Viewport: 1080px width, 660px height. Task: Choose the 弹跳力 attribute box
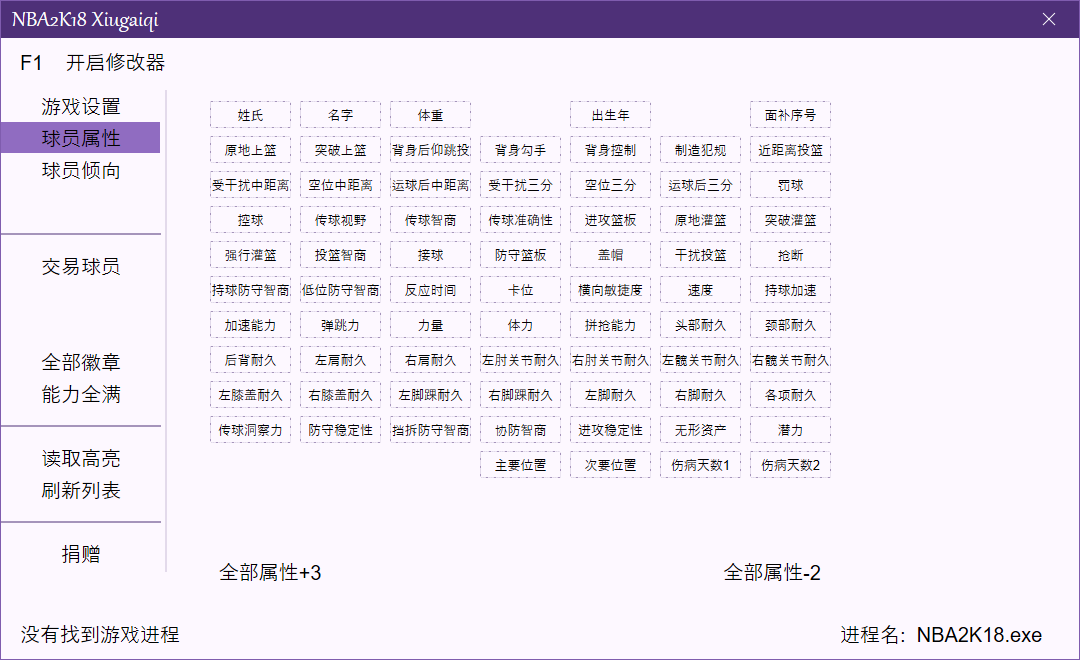340,325
